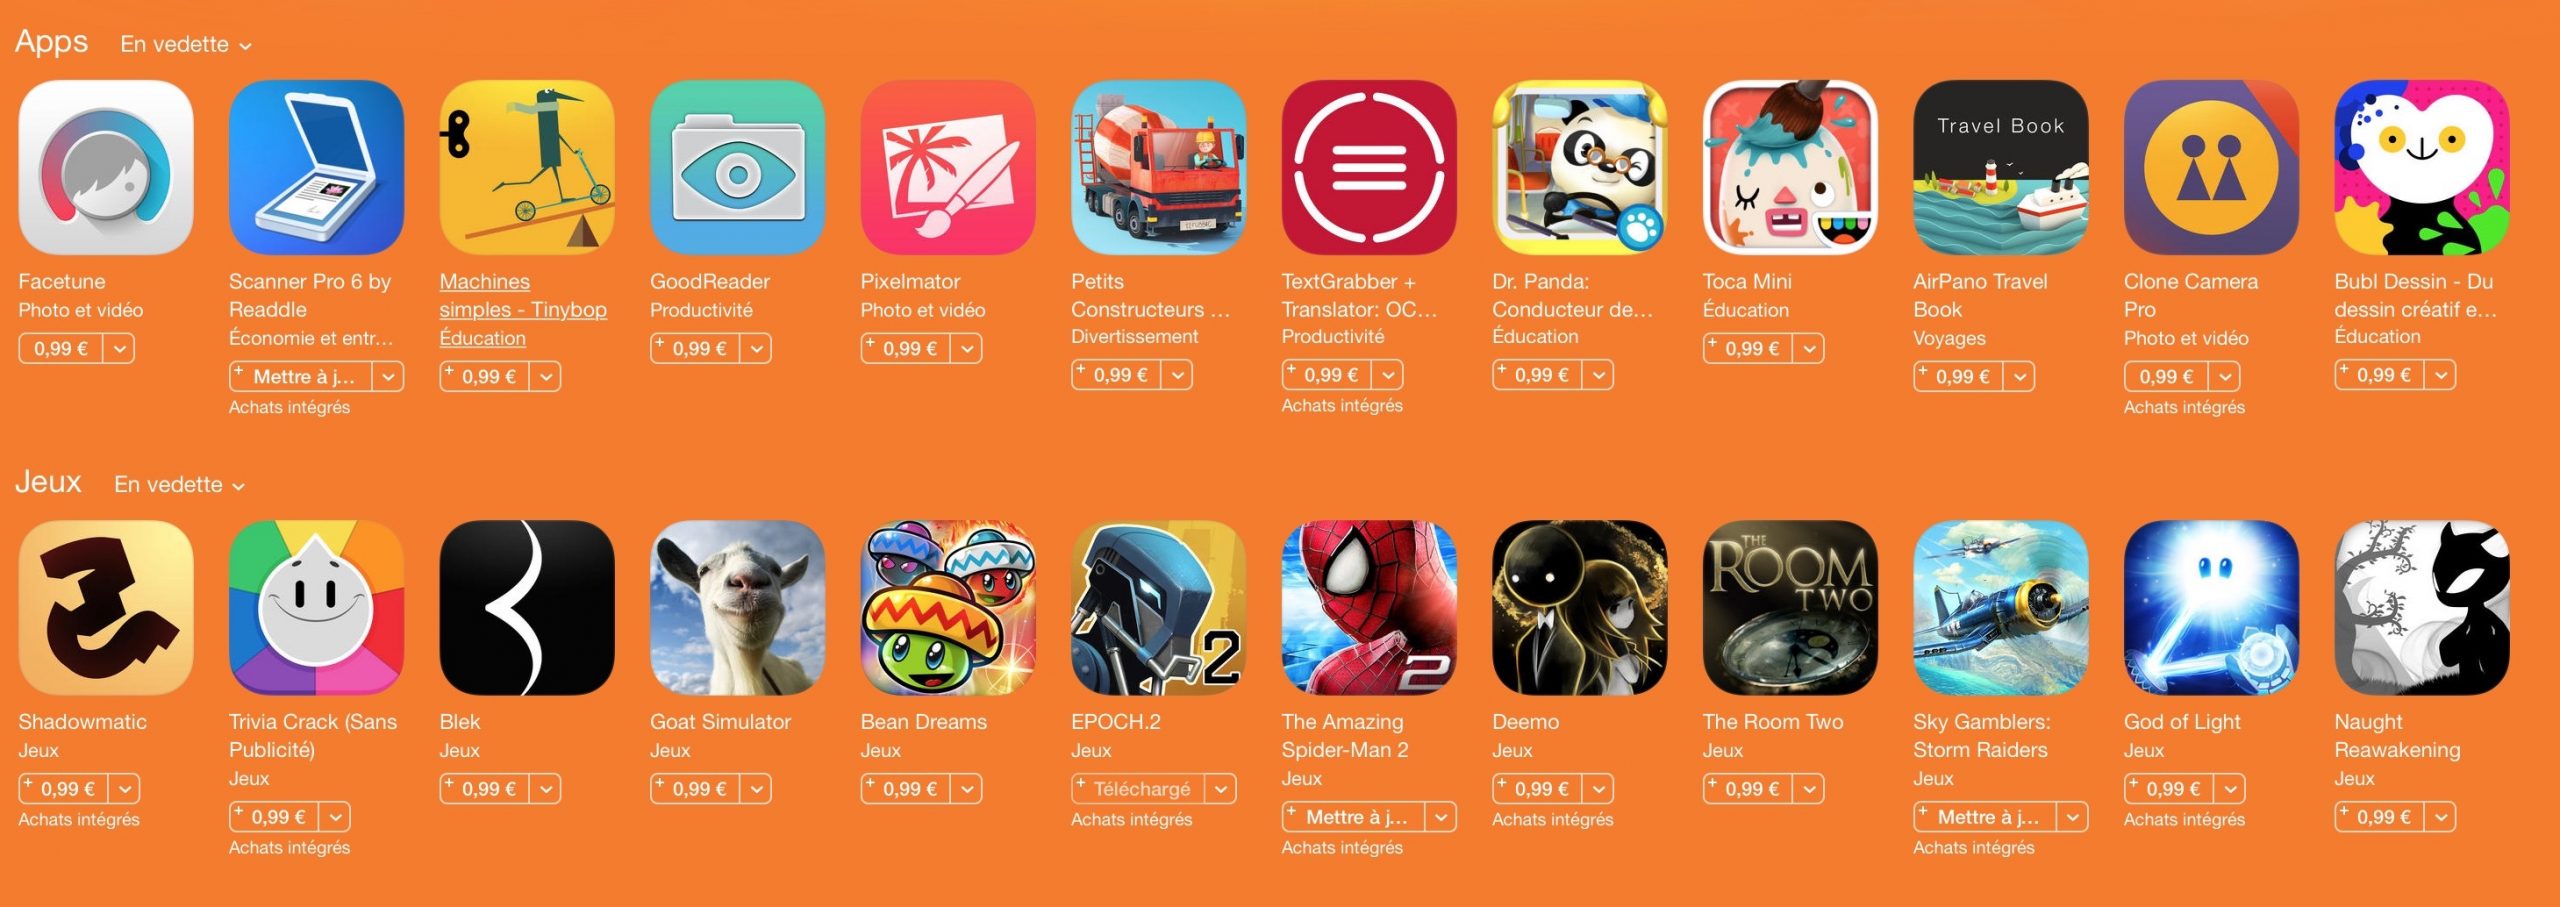Open the Pixelmator app icon

point(948,167)
